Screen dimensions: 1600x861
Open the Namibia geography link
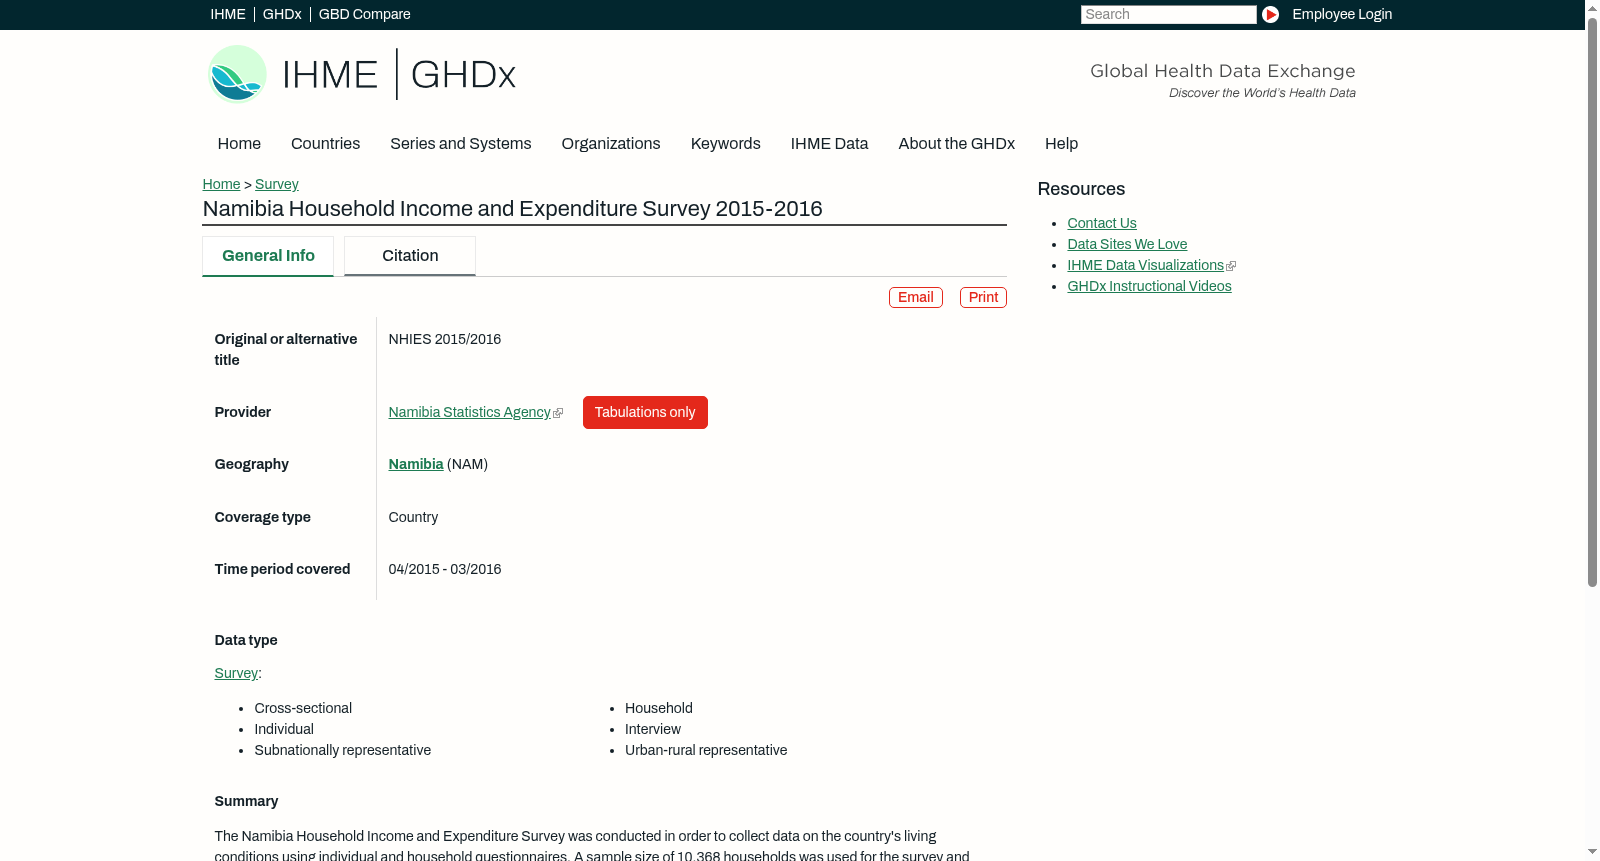click(x=416, y=464)
